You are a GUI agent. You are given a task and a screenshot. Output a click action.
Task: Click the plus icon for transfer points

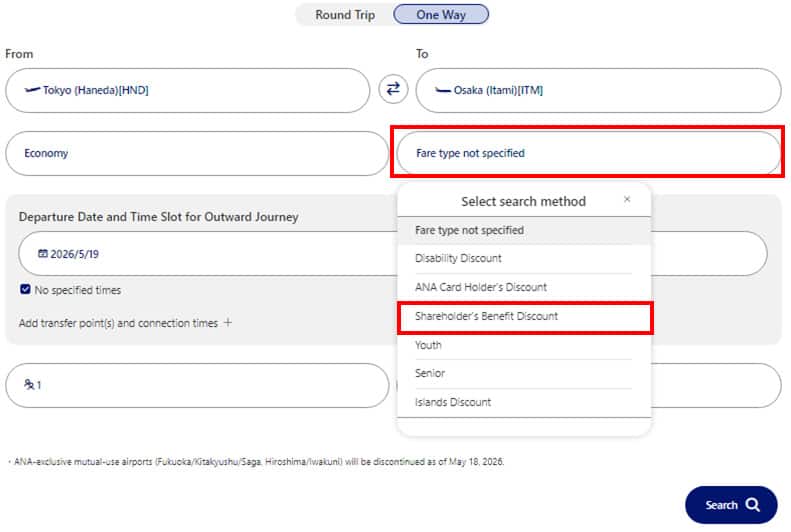pyautogui.click(x=228, y=323)
